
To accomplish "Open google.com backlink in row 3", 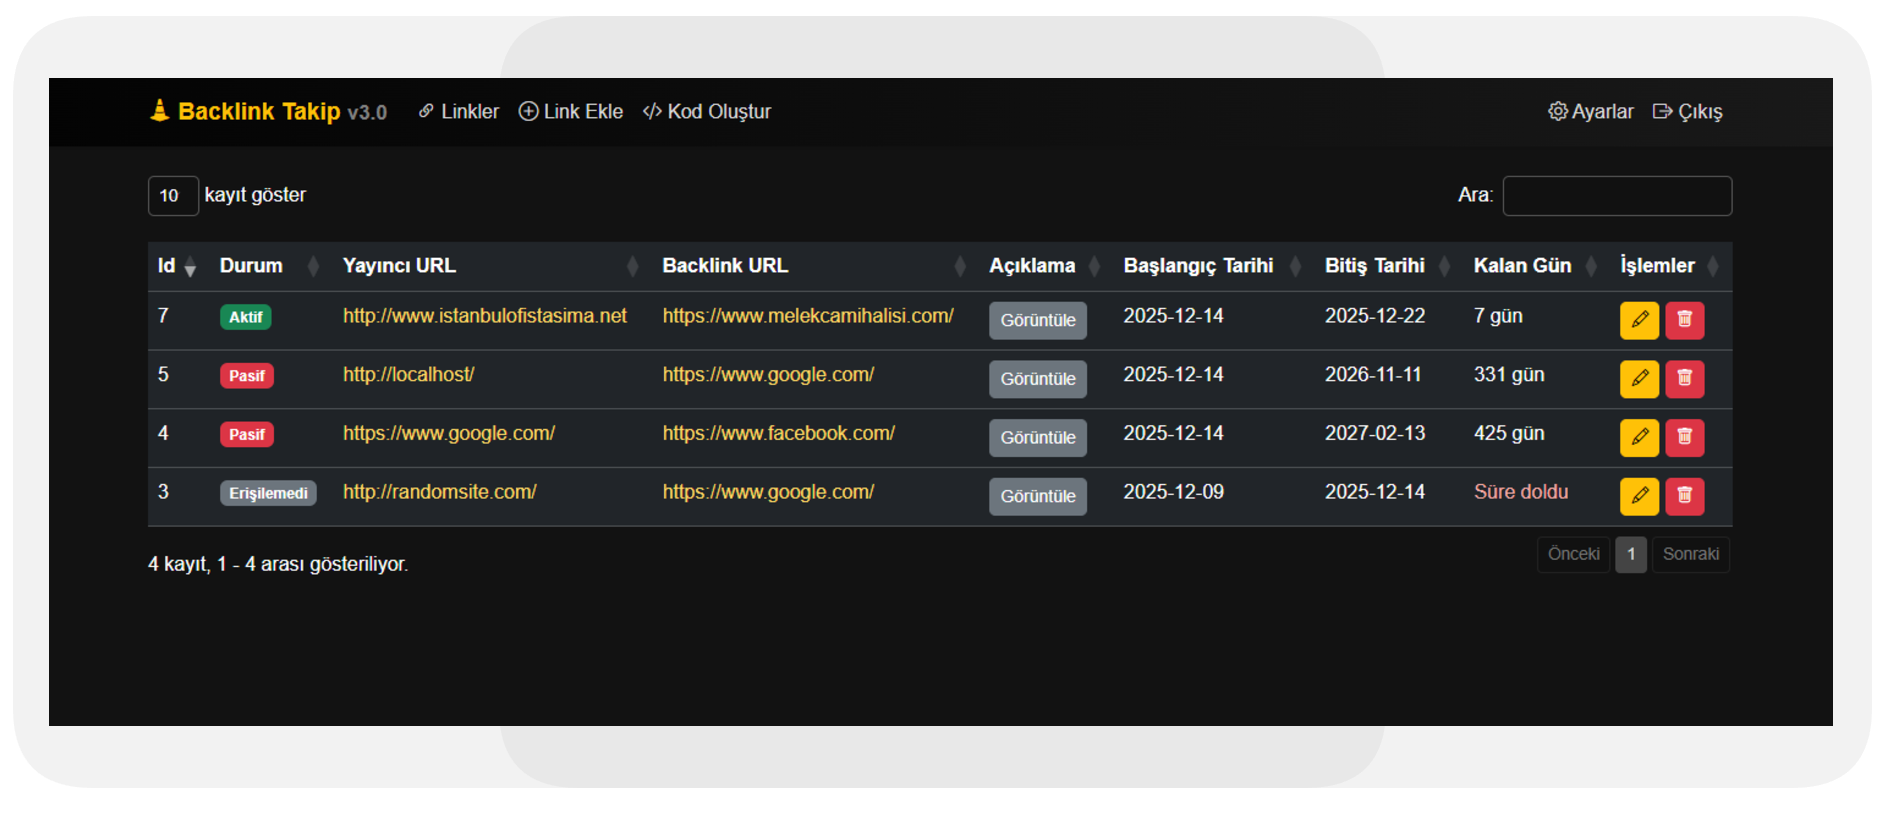I will click(768, 492).
